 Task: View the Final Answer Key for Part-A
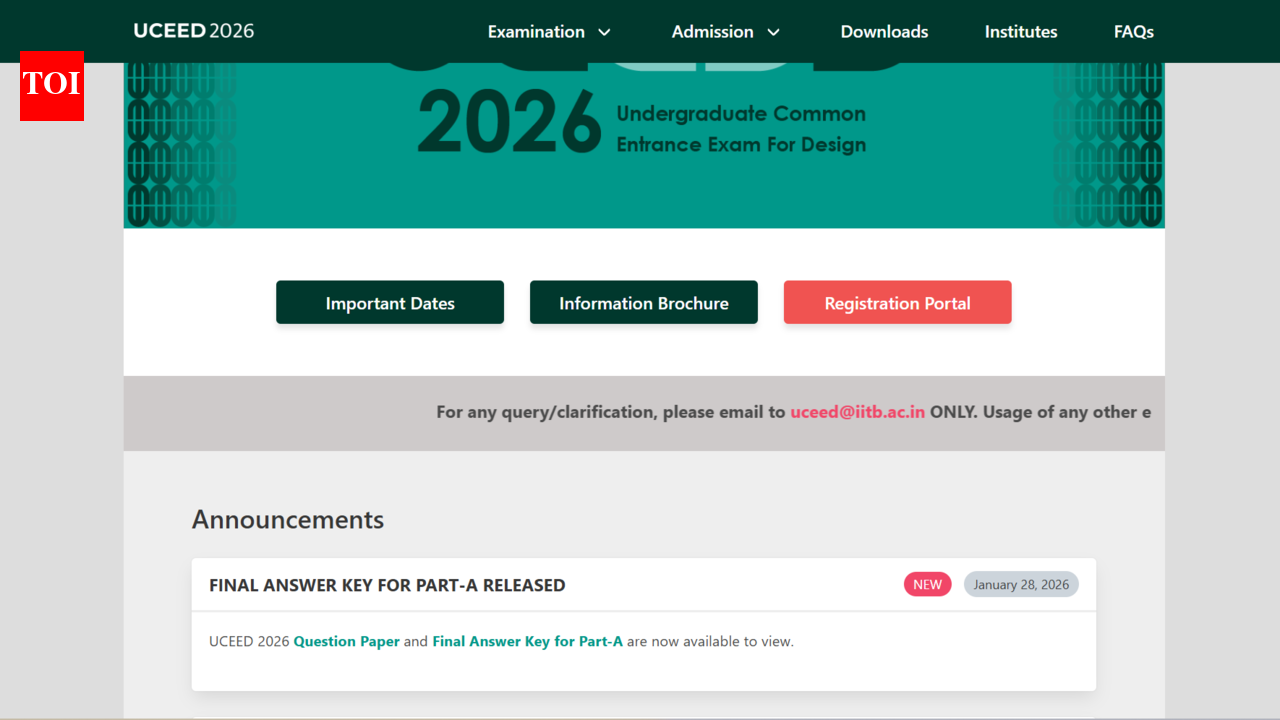click(x=528, y=641)
